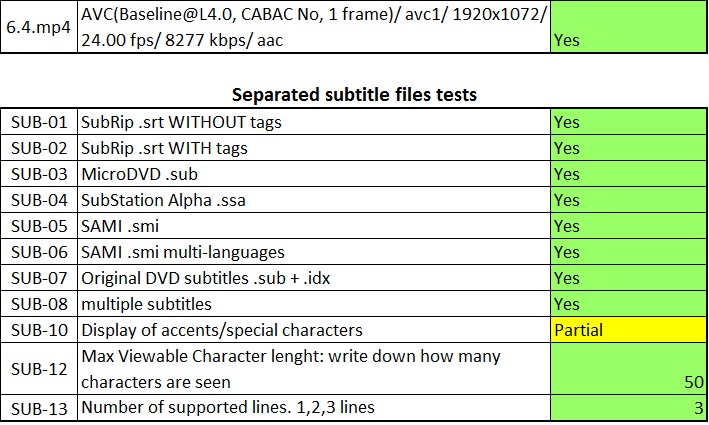Select the Yes result for 6.4.mp4
Image resolution: width=709 pixels, height=425 pixels.
pyautogui.click(x=629, y=27)
